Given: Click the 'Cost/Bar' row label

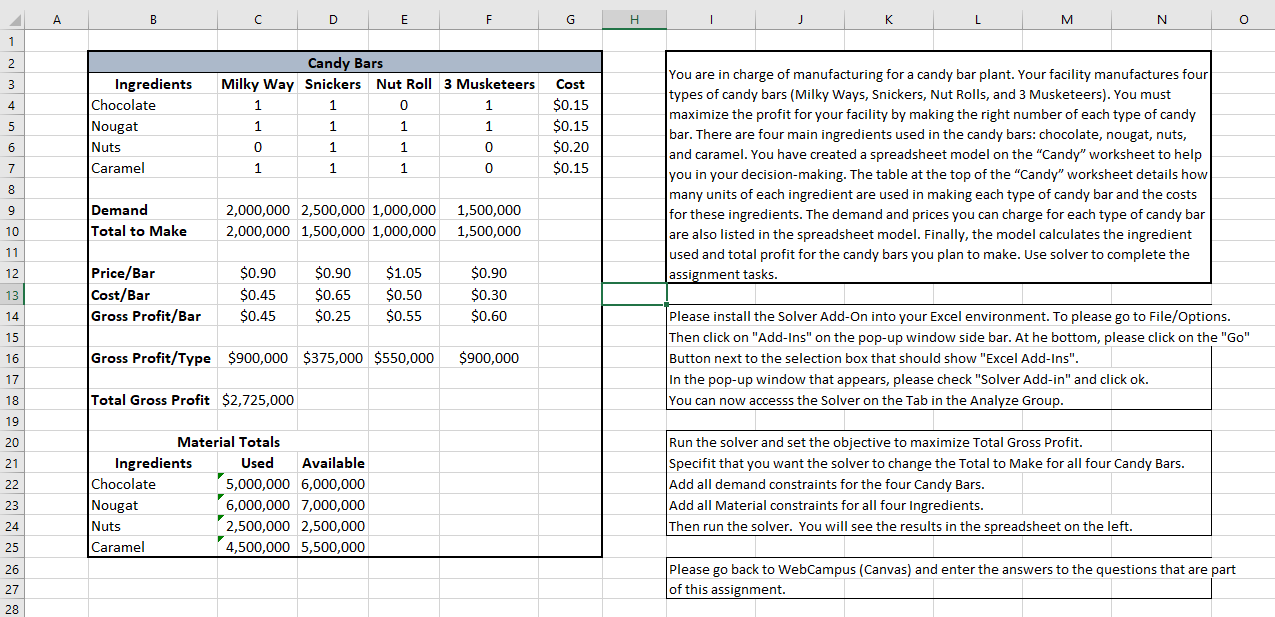Looking at the screenshot, I should (x=121, y=295).
